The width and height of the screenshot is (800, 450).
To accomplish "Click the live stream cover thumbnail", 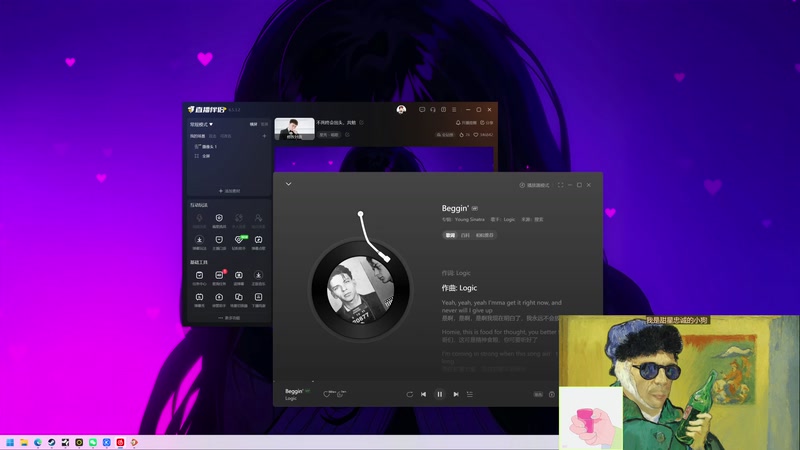I will pos(294,129).
